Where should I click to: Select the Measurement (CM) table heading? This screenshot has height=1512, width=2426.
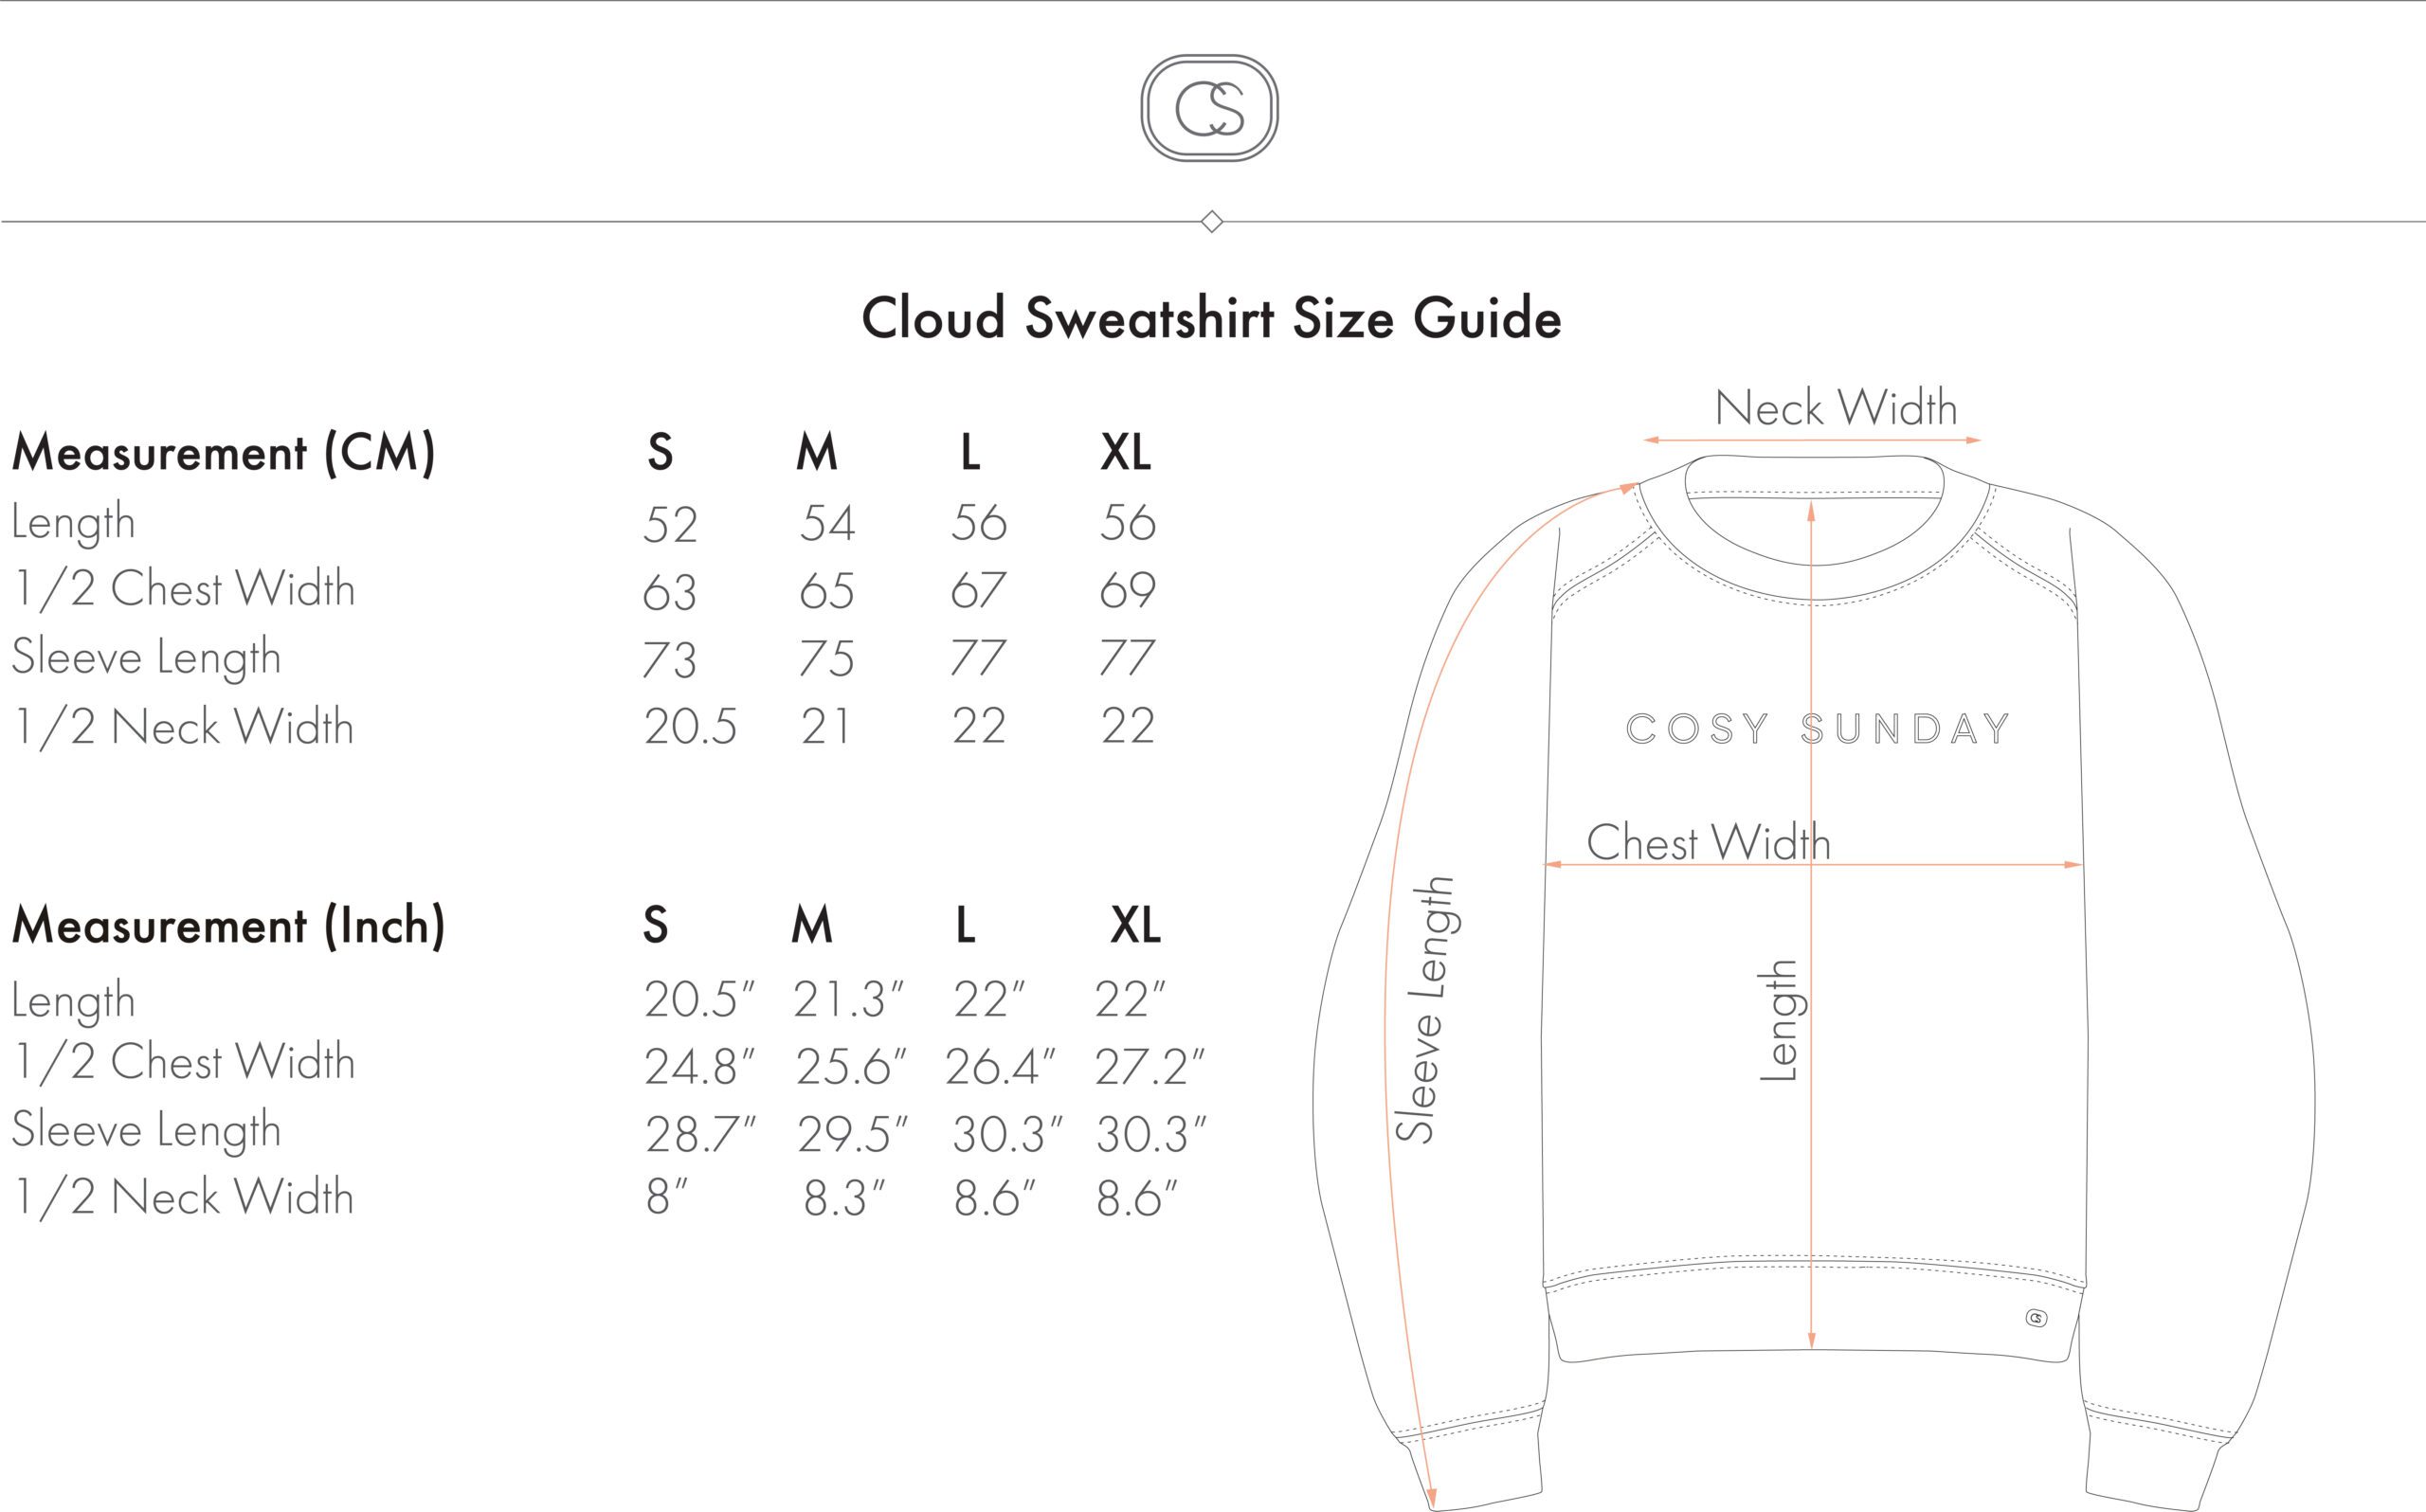223,453
